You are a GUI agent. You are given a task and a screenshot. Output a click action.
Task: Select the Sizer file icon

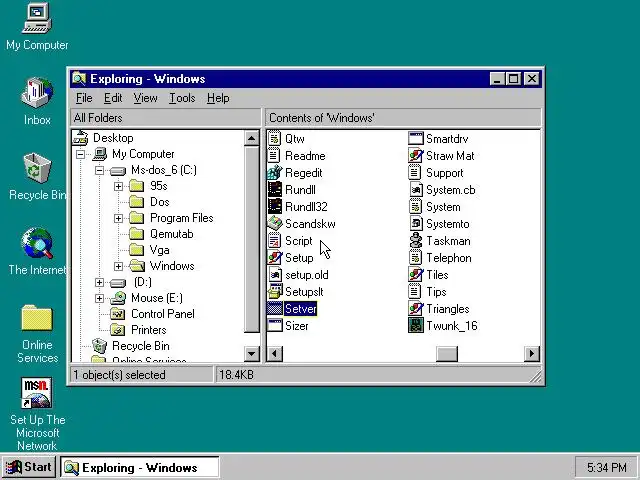coord(274,326)
